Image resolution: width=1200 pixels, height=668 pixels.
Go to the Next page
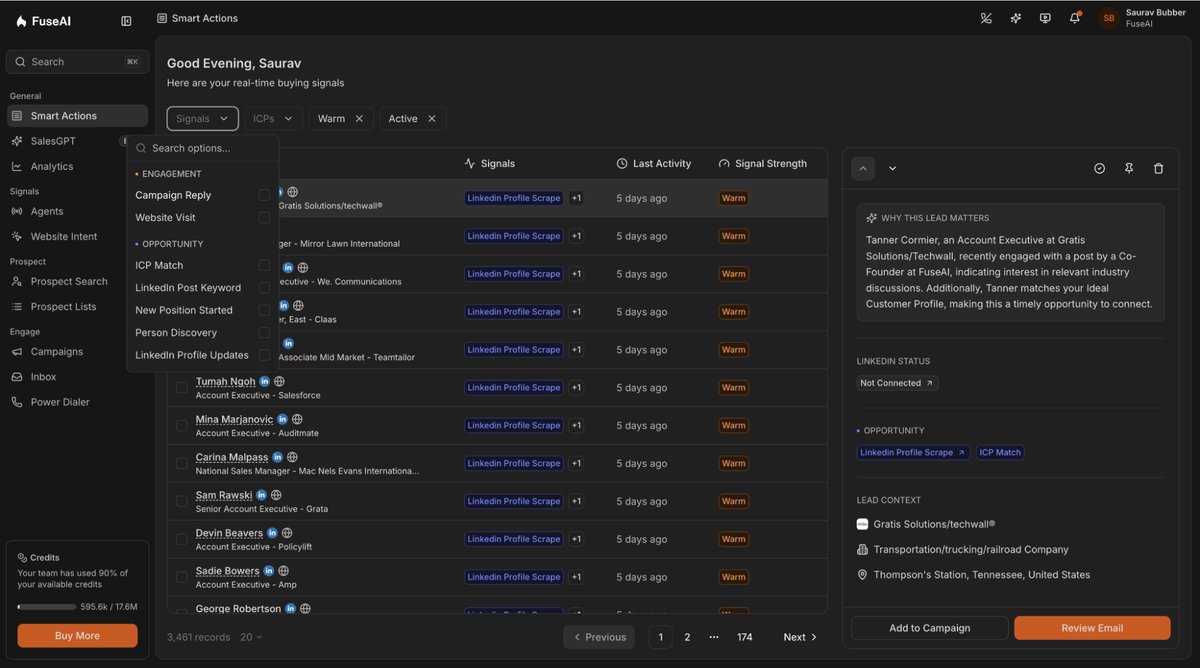[800, 637]
